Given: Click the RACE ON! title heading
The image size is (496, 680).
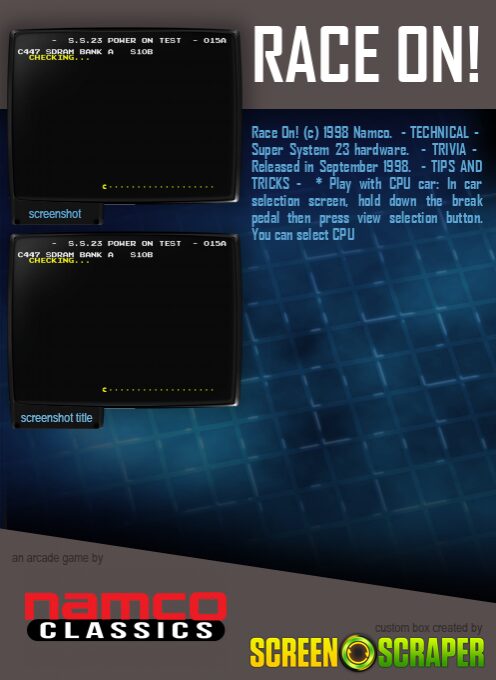Looking at the screenshot, I should coord(366,54).
